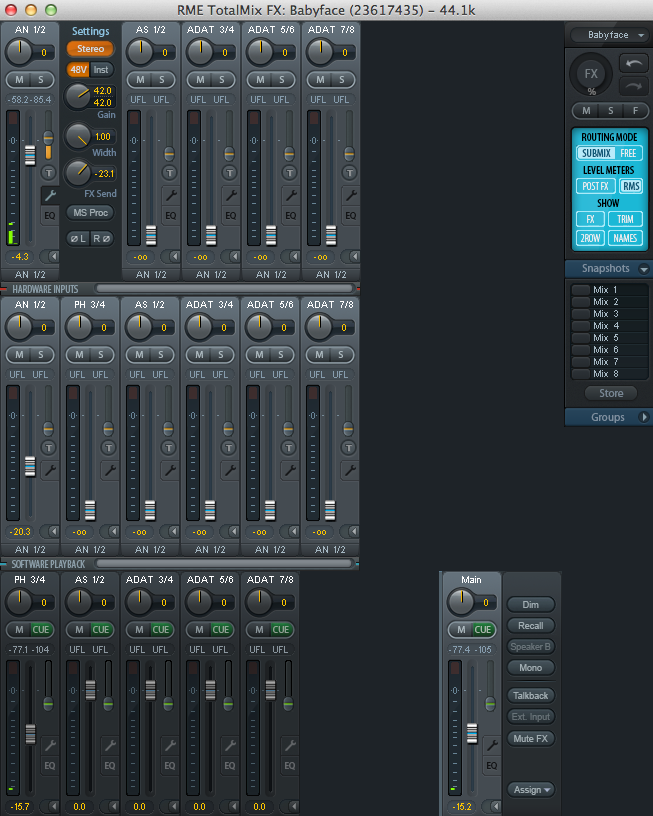Click hardware output PH 3/4 fader handle
653x816 pixels.
point(30,734)
